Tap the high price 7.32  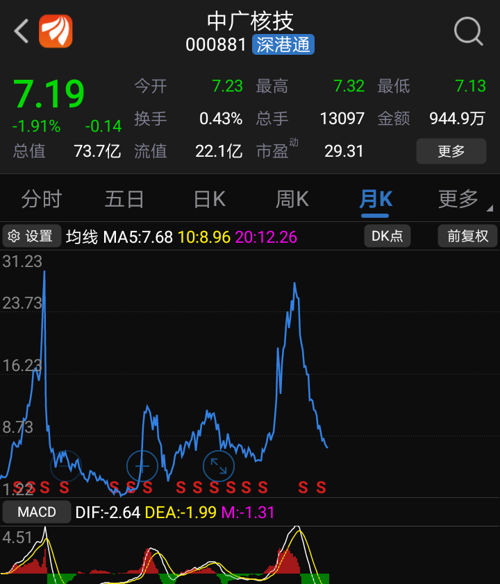coord(349,86)
